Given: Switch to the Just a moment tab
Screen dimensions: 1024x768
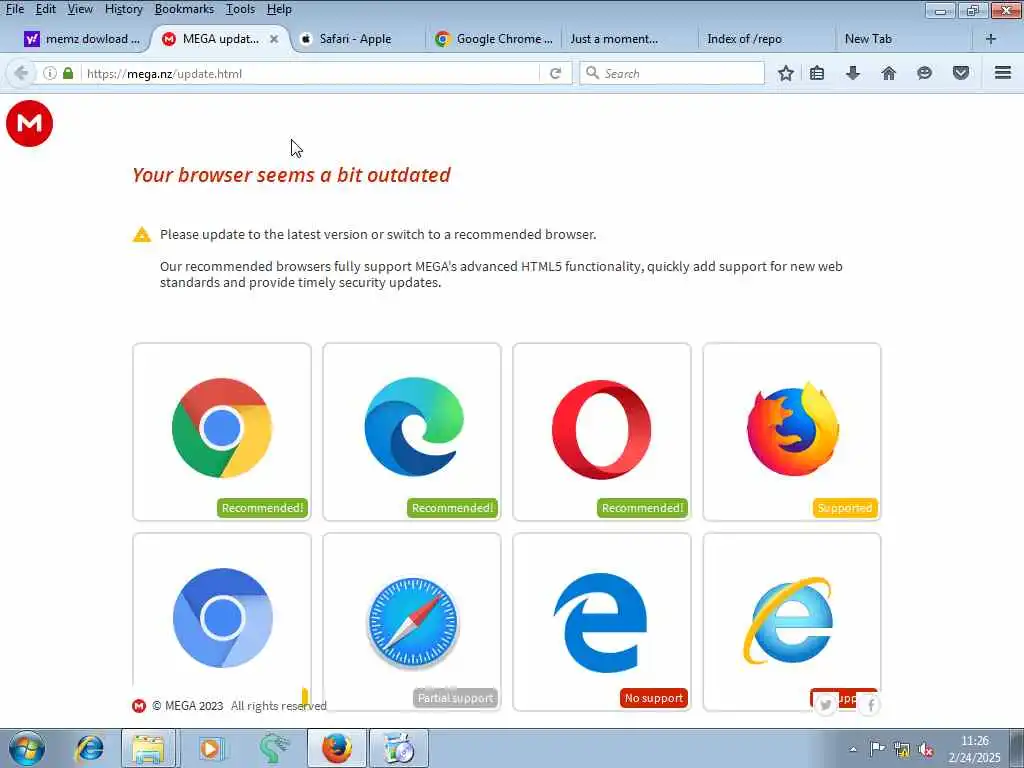Looking at the screenshot, I should 628,39.
